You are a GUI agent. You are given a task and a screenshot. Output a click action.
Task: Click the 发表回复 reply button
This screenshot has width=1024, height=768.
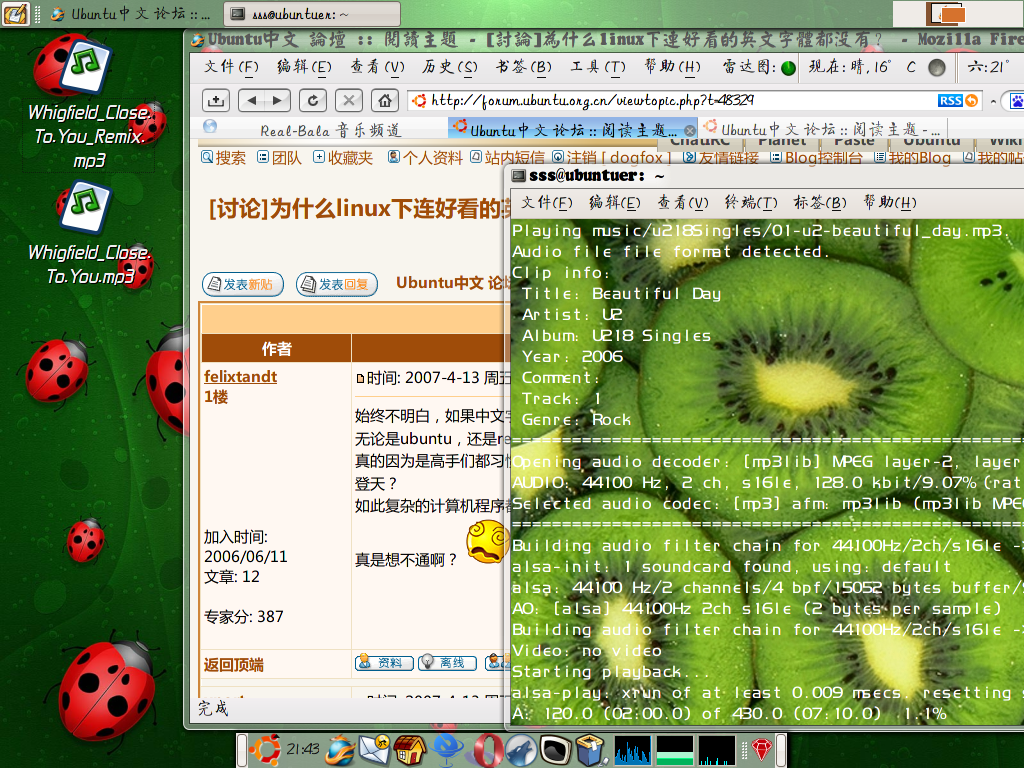[x=336, y=285]
